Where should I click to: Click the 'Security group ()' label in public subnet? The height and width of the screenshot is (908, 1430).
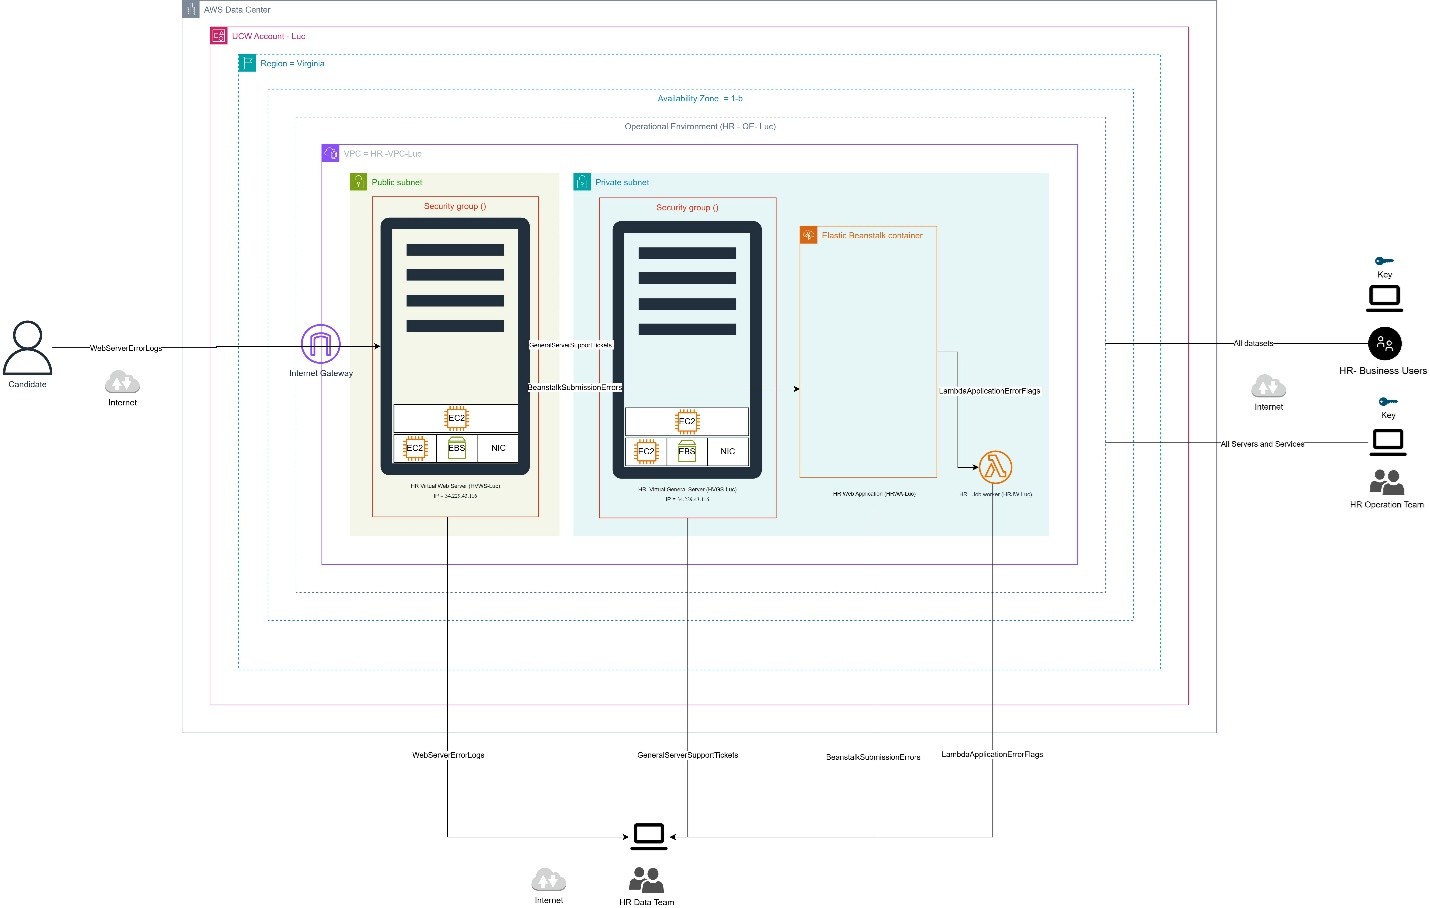pyautogui.click(x=455, y=206)
